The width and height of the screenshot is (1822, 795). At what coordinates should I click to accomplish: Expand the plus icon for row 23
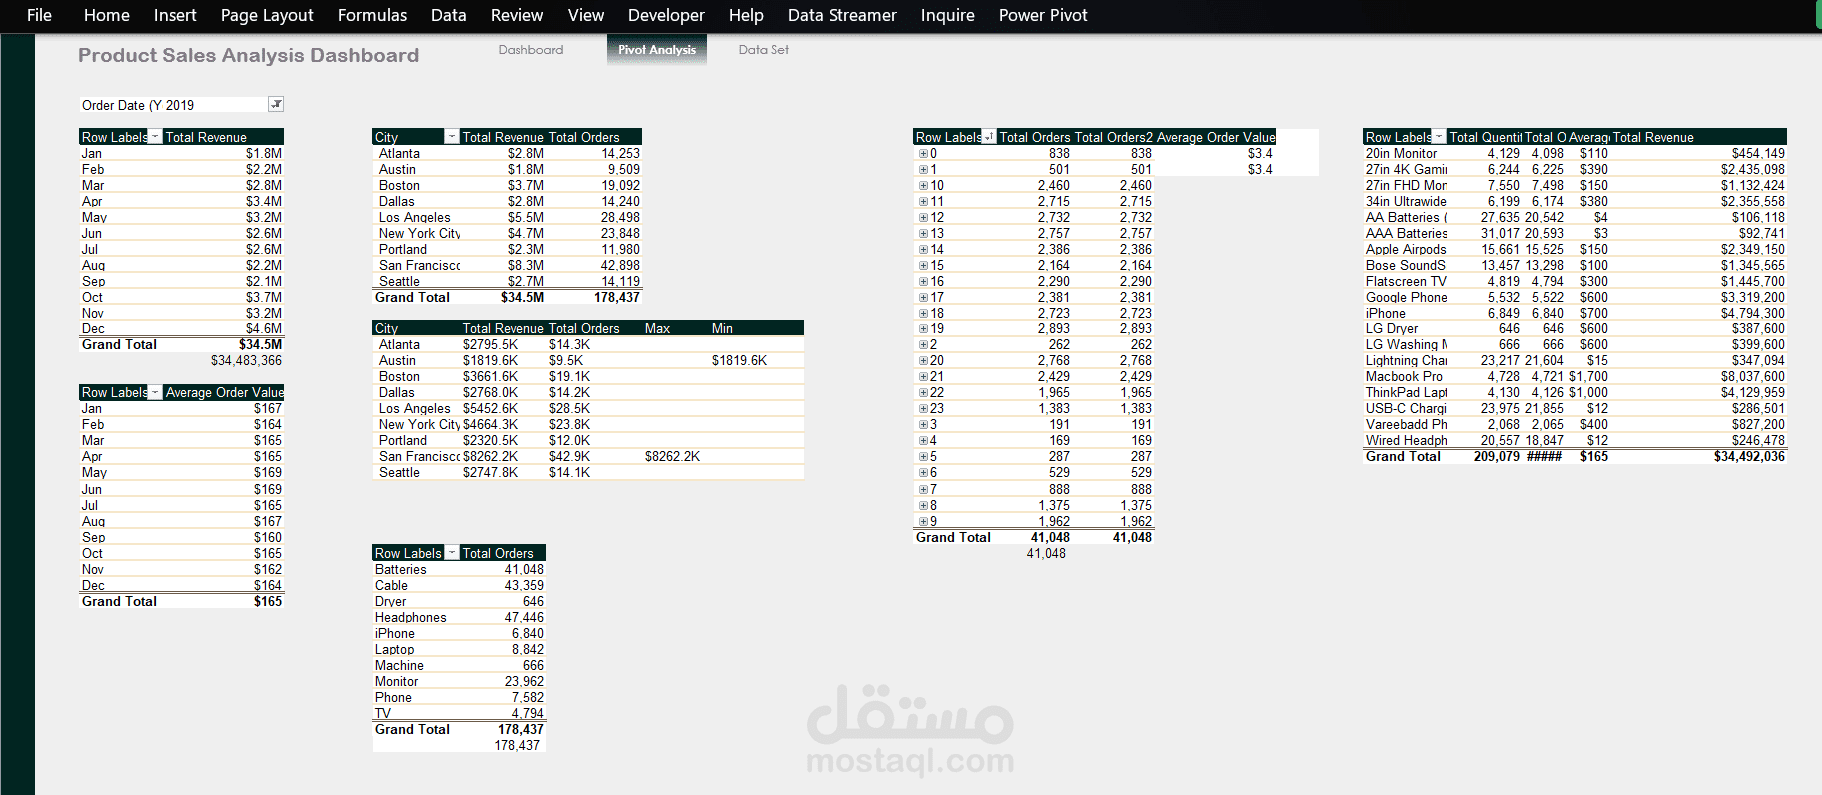pos(923,409)
